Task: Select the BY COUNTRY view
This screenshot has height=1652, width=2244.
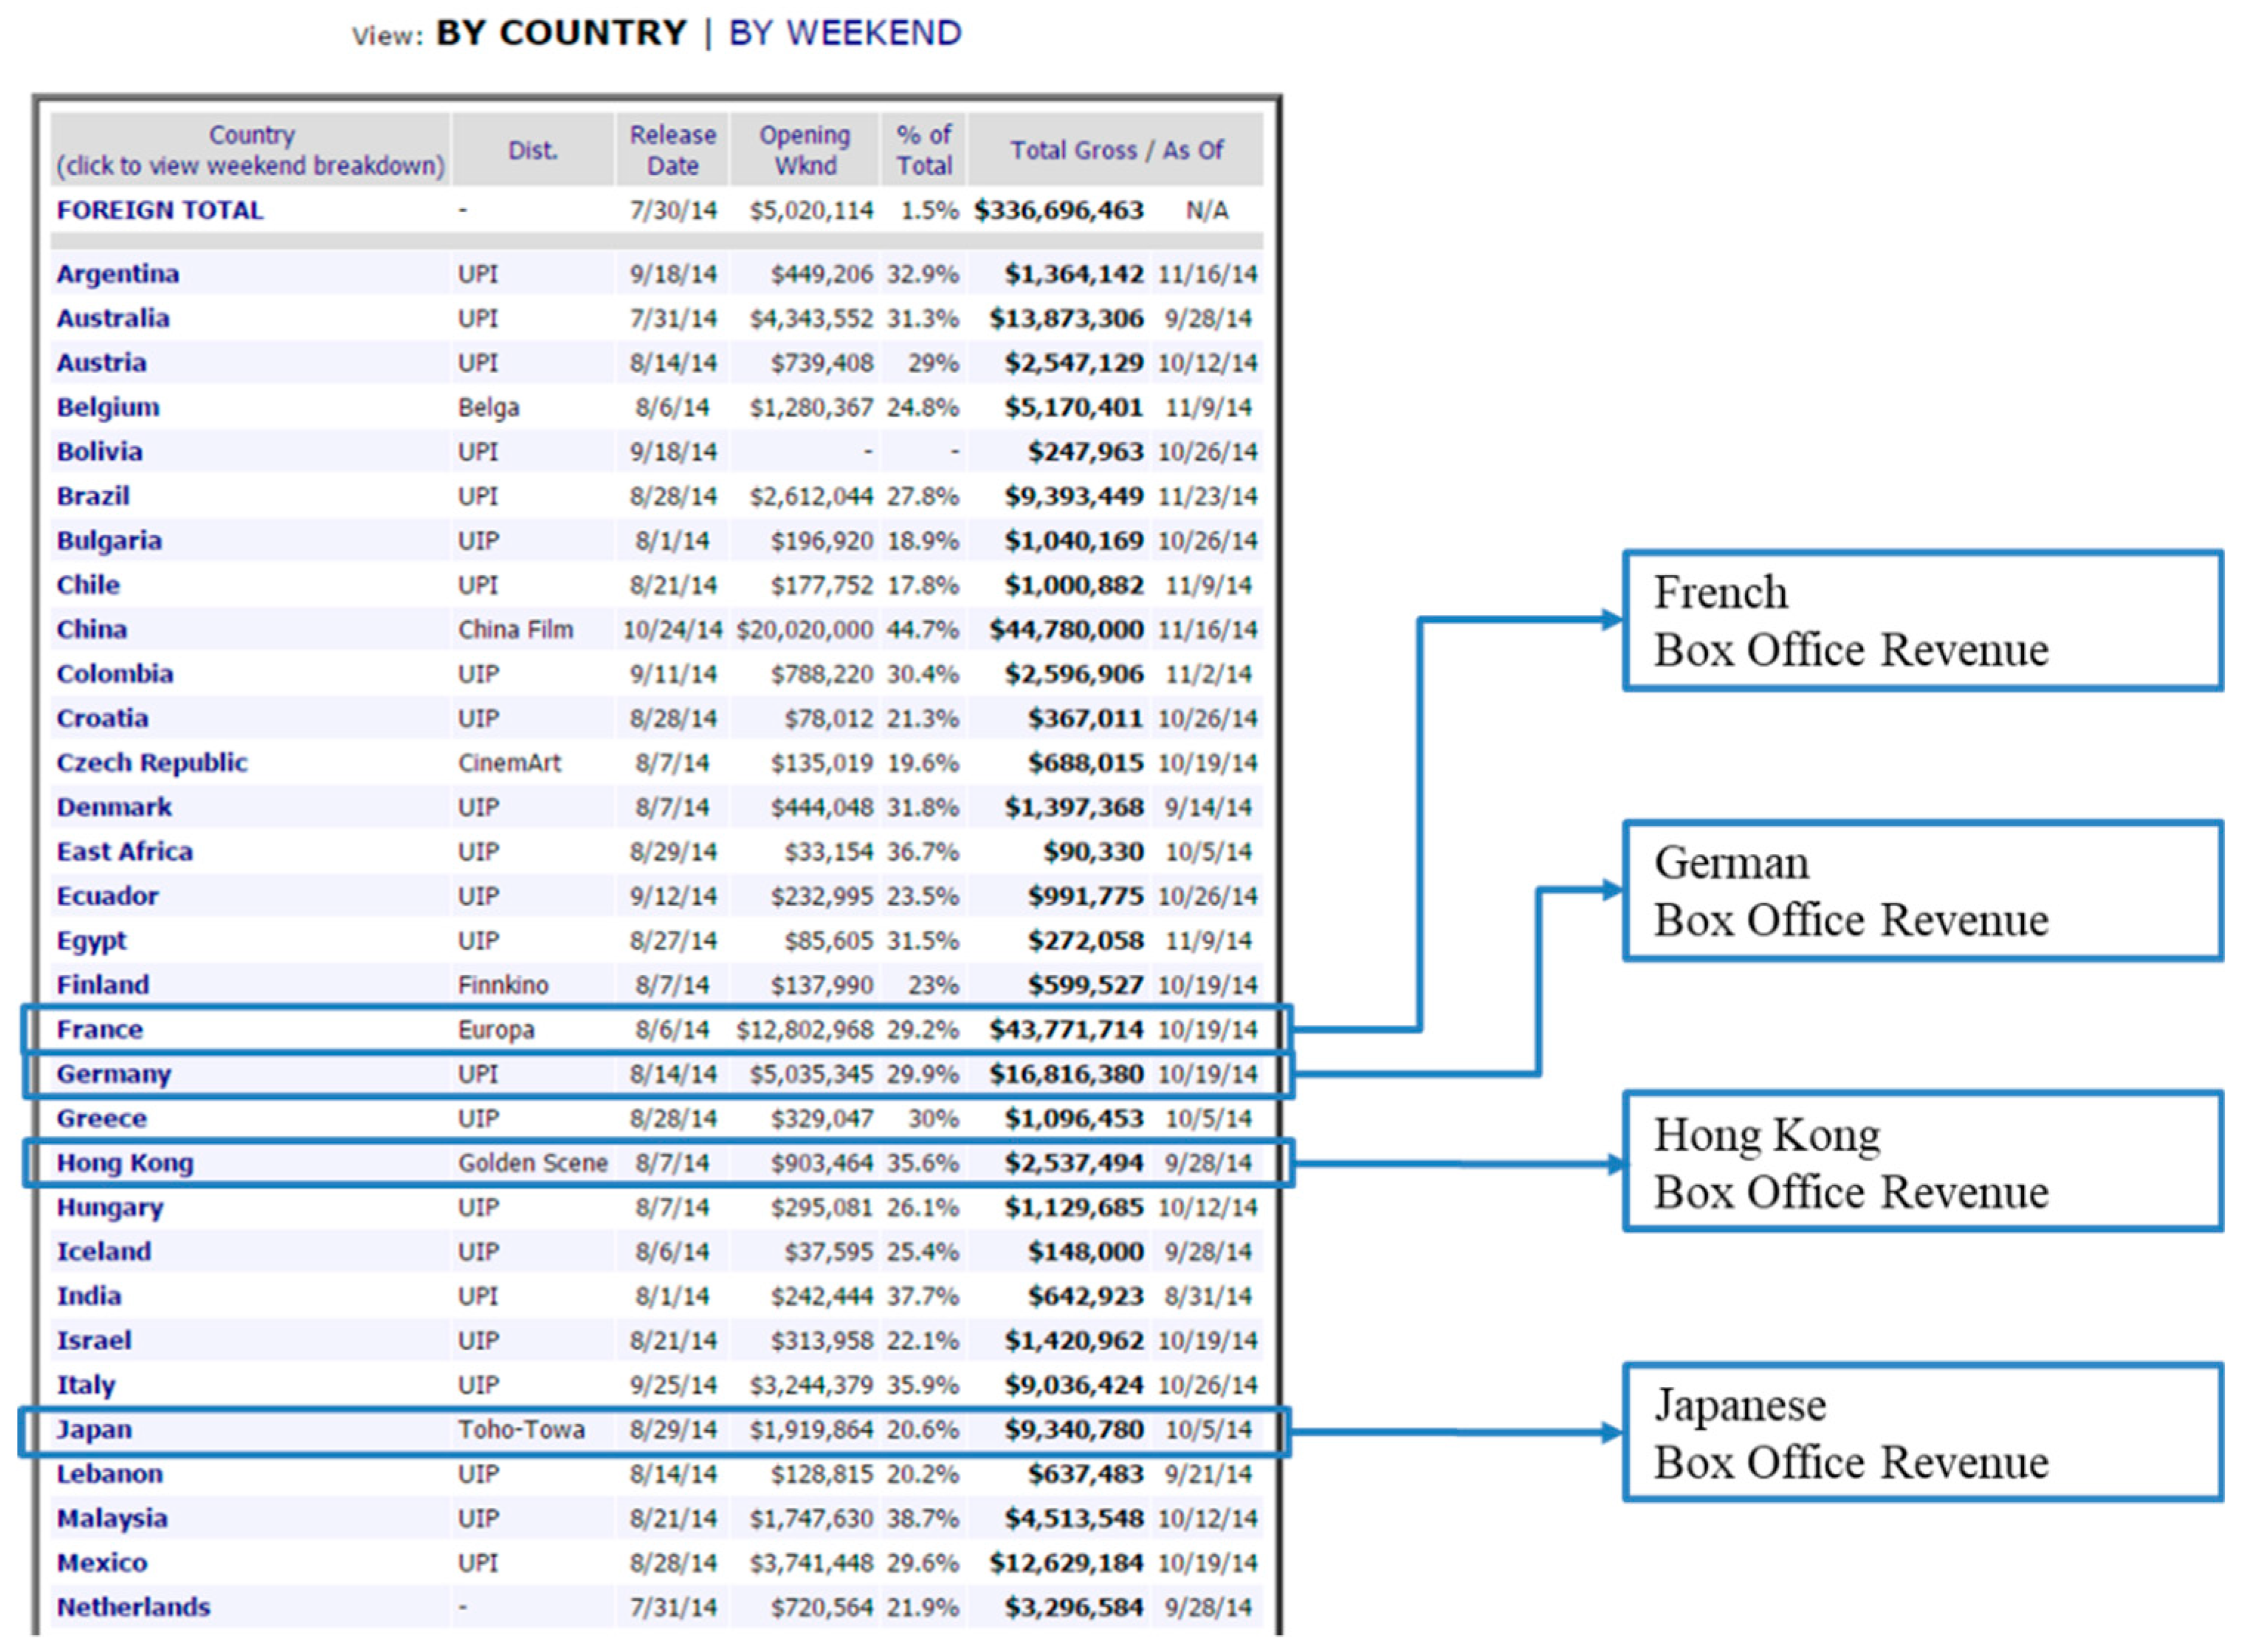Action: [x=561, y=33]
